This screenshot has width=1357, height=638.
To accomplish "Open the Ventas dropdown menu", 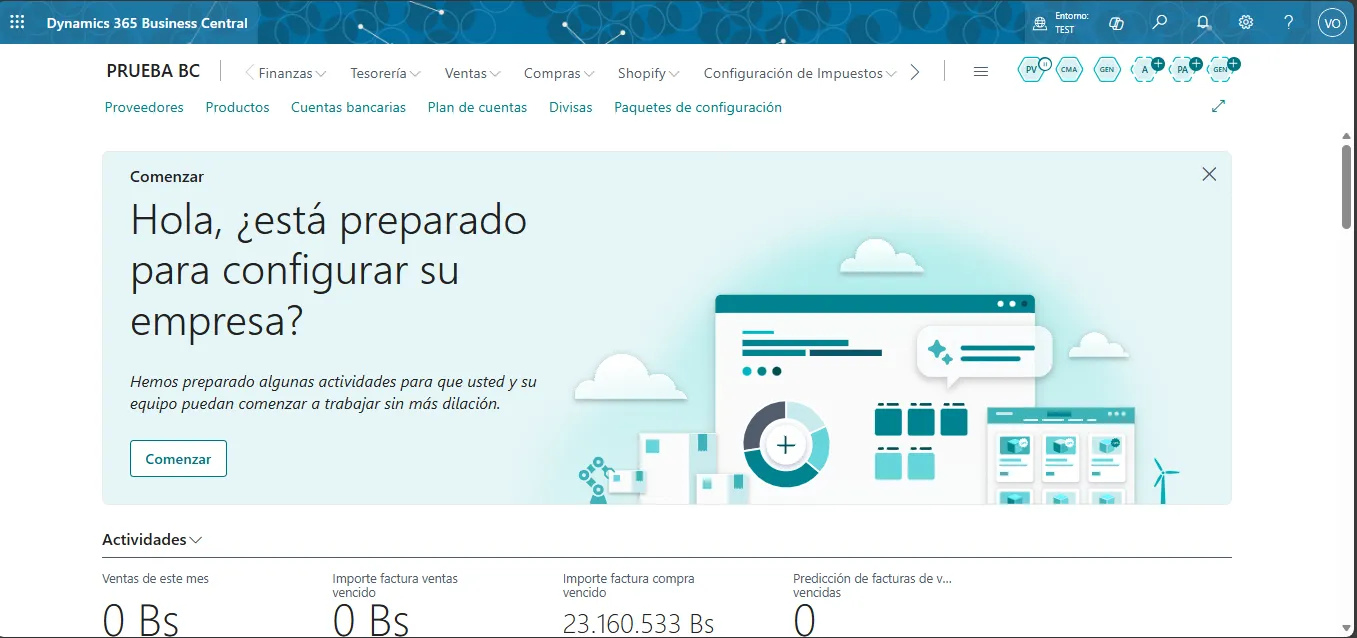I will (x=473, y=73).
